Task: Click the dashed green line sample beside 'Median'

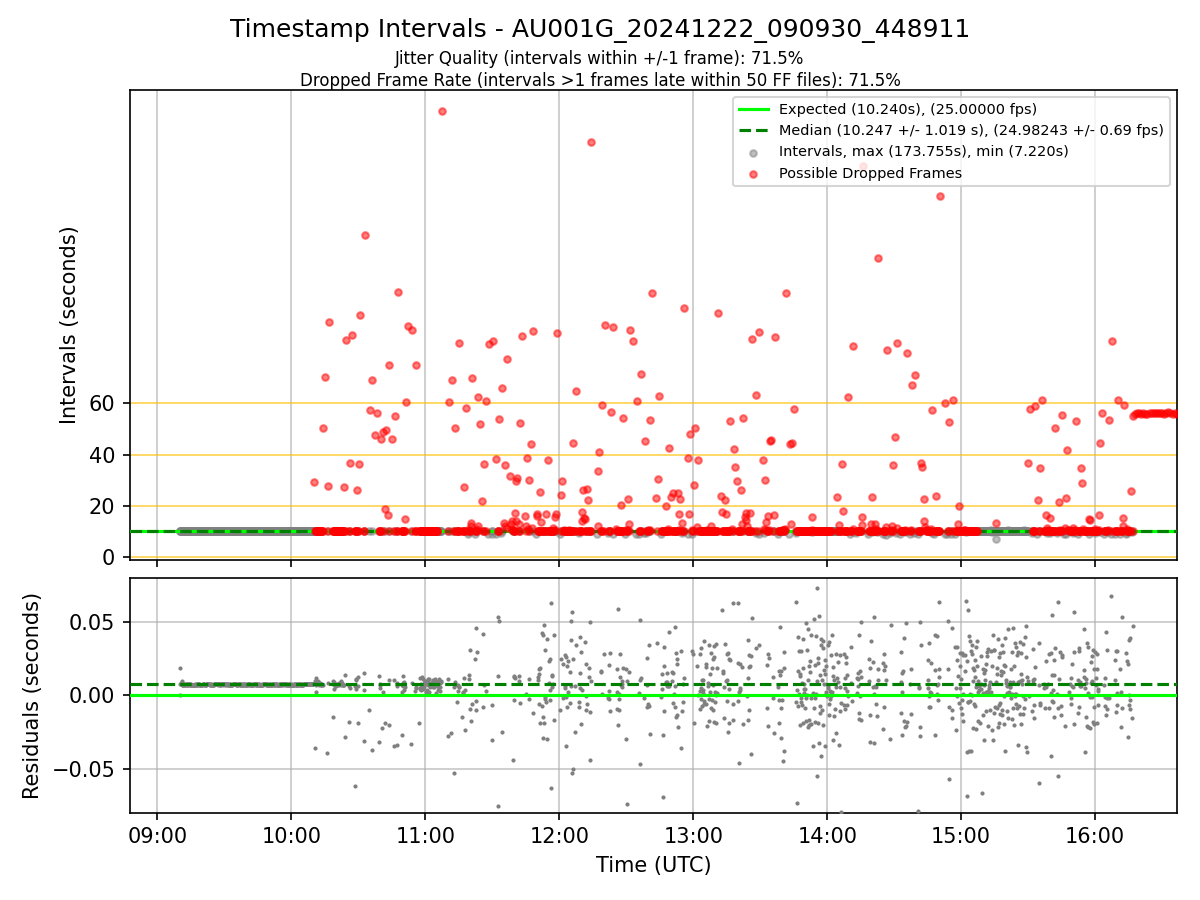Action: click(x=753, y=130)
